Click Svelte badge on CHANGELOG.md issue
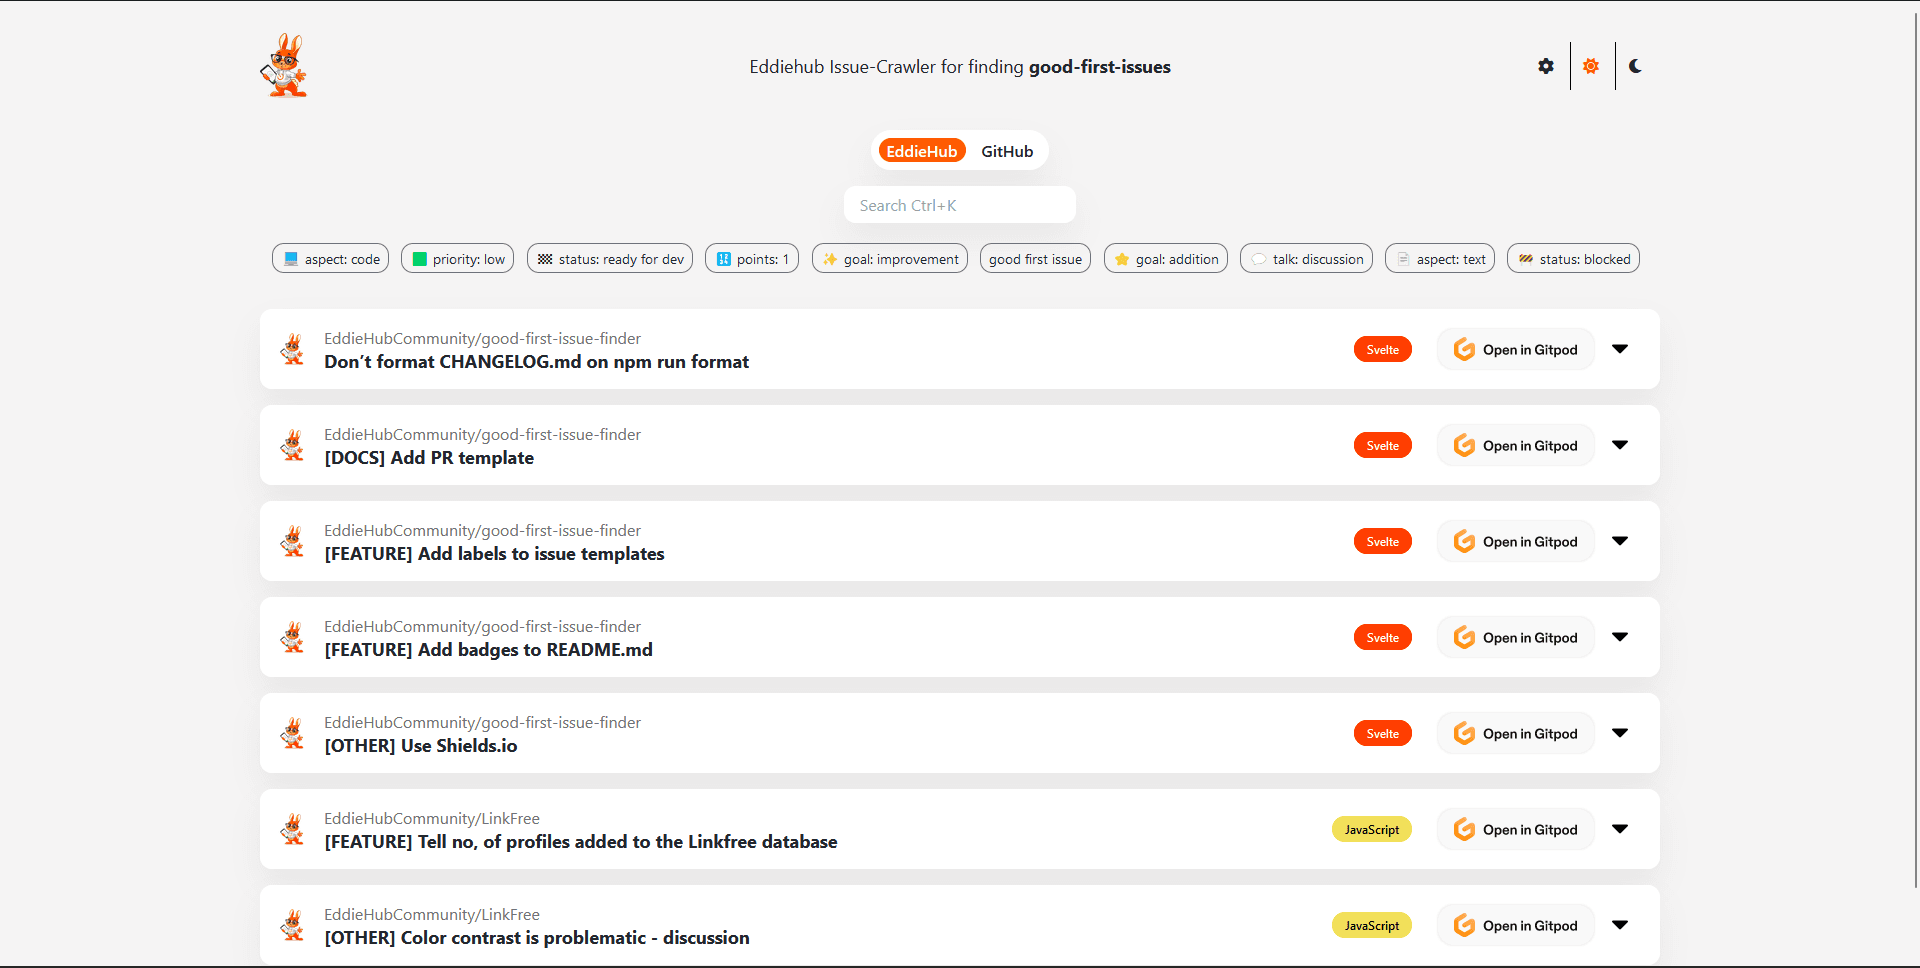 click(x=1383, y=349)
